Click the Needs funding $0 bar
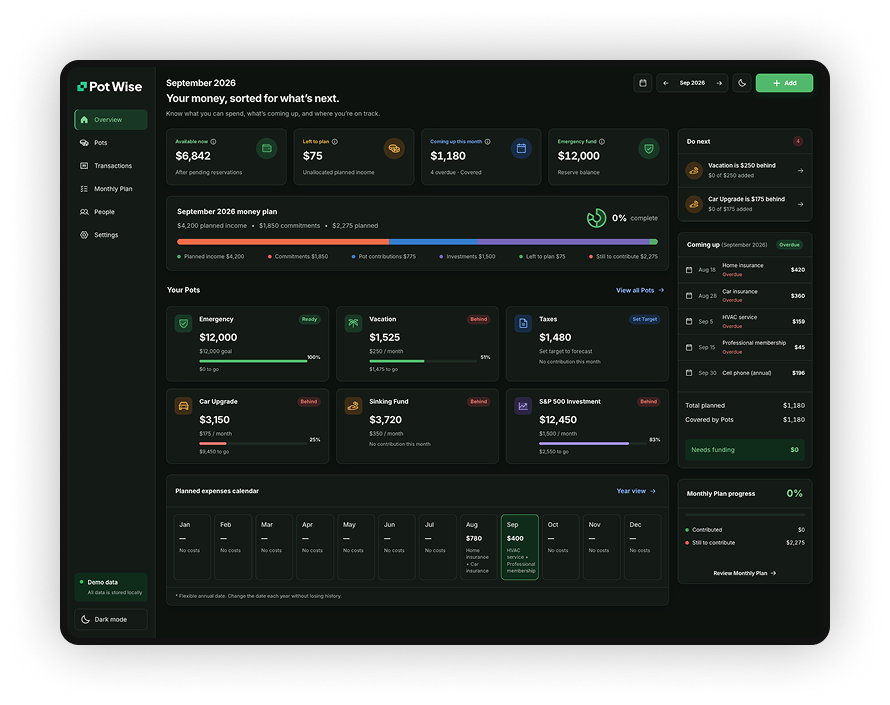Viewport: 890px width, 705px height. (745, 450)
